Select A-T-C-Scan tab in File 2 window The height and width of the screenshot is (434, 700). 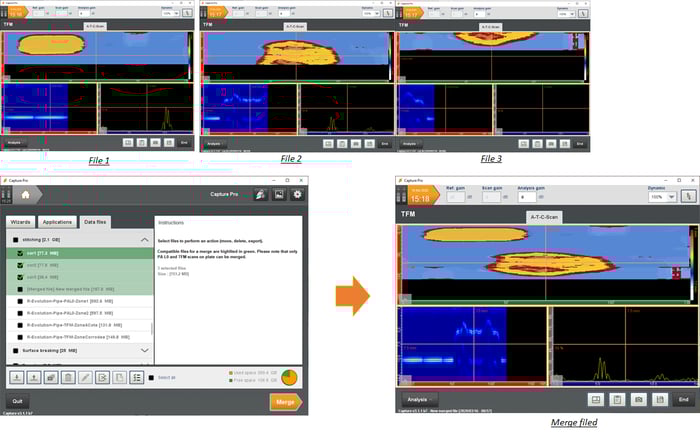295,27
